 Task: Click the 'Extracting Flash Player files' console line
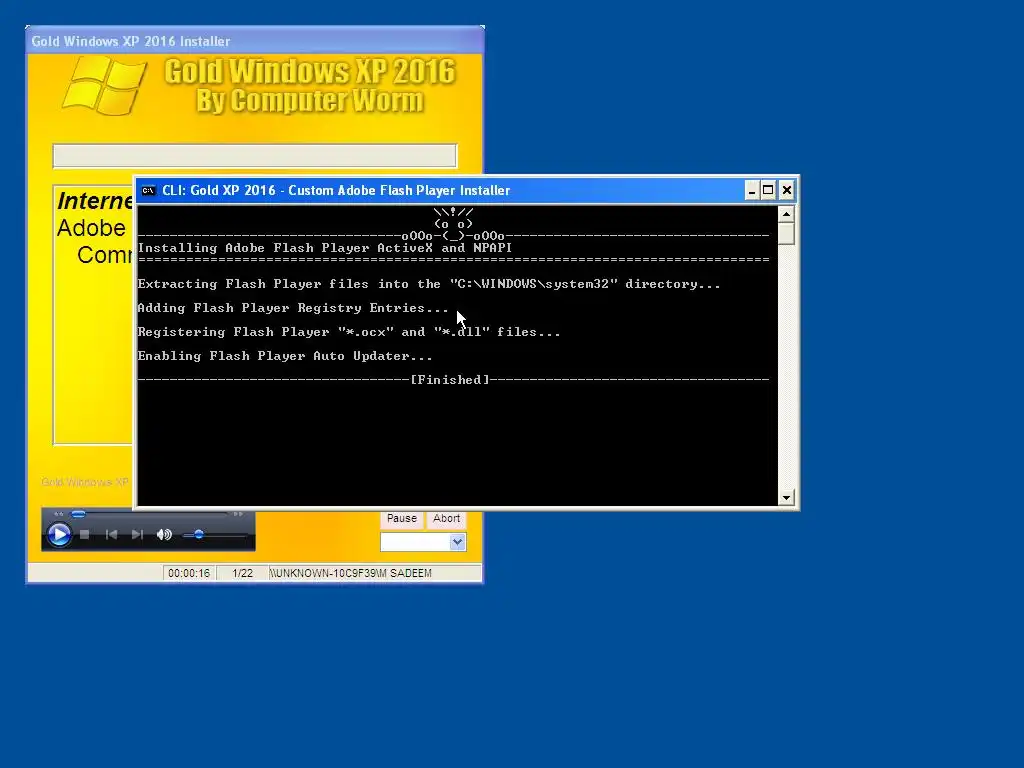point(428,284)
